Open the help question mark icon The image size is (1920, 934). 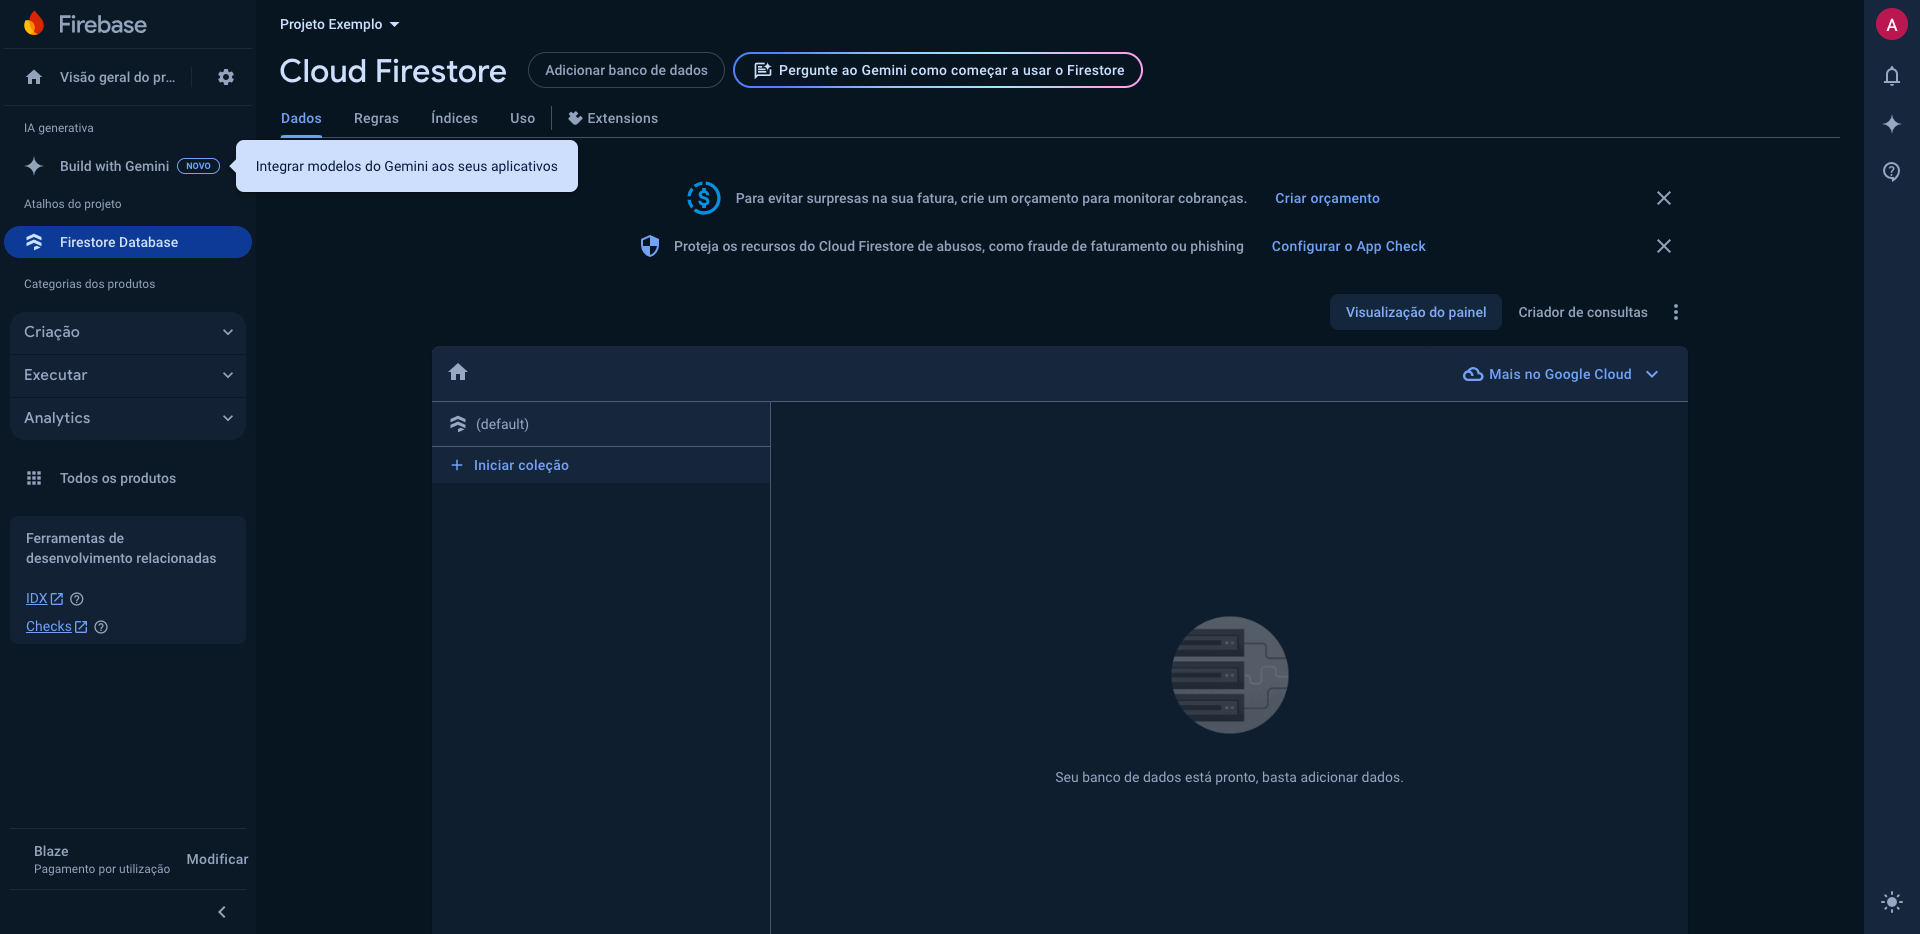click(1892, 172)
